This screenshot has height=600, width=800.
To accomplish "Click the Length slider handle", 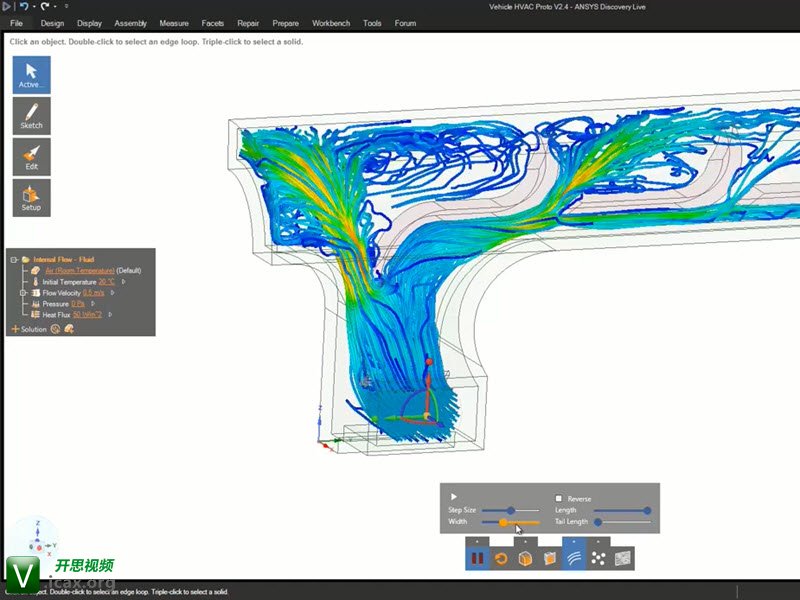I will [x=647, y=510].
